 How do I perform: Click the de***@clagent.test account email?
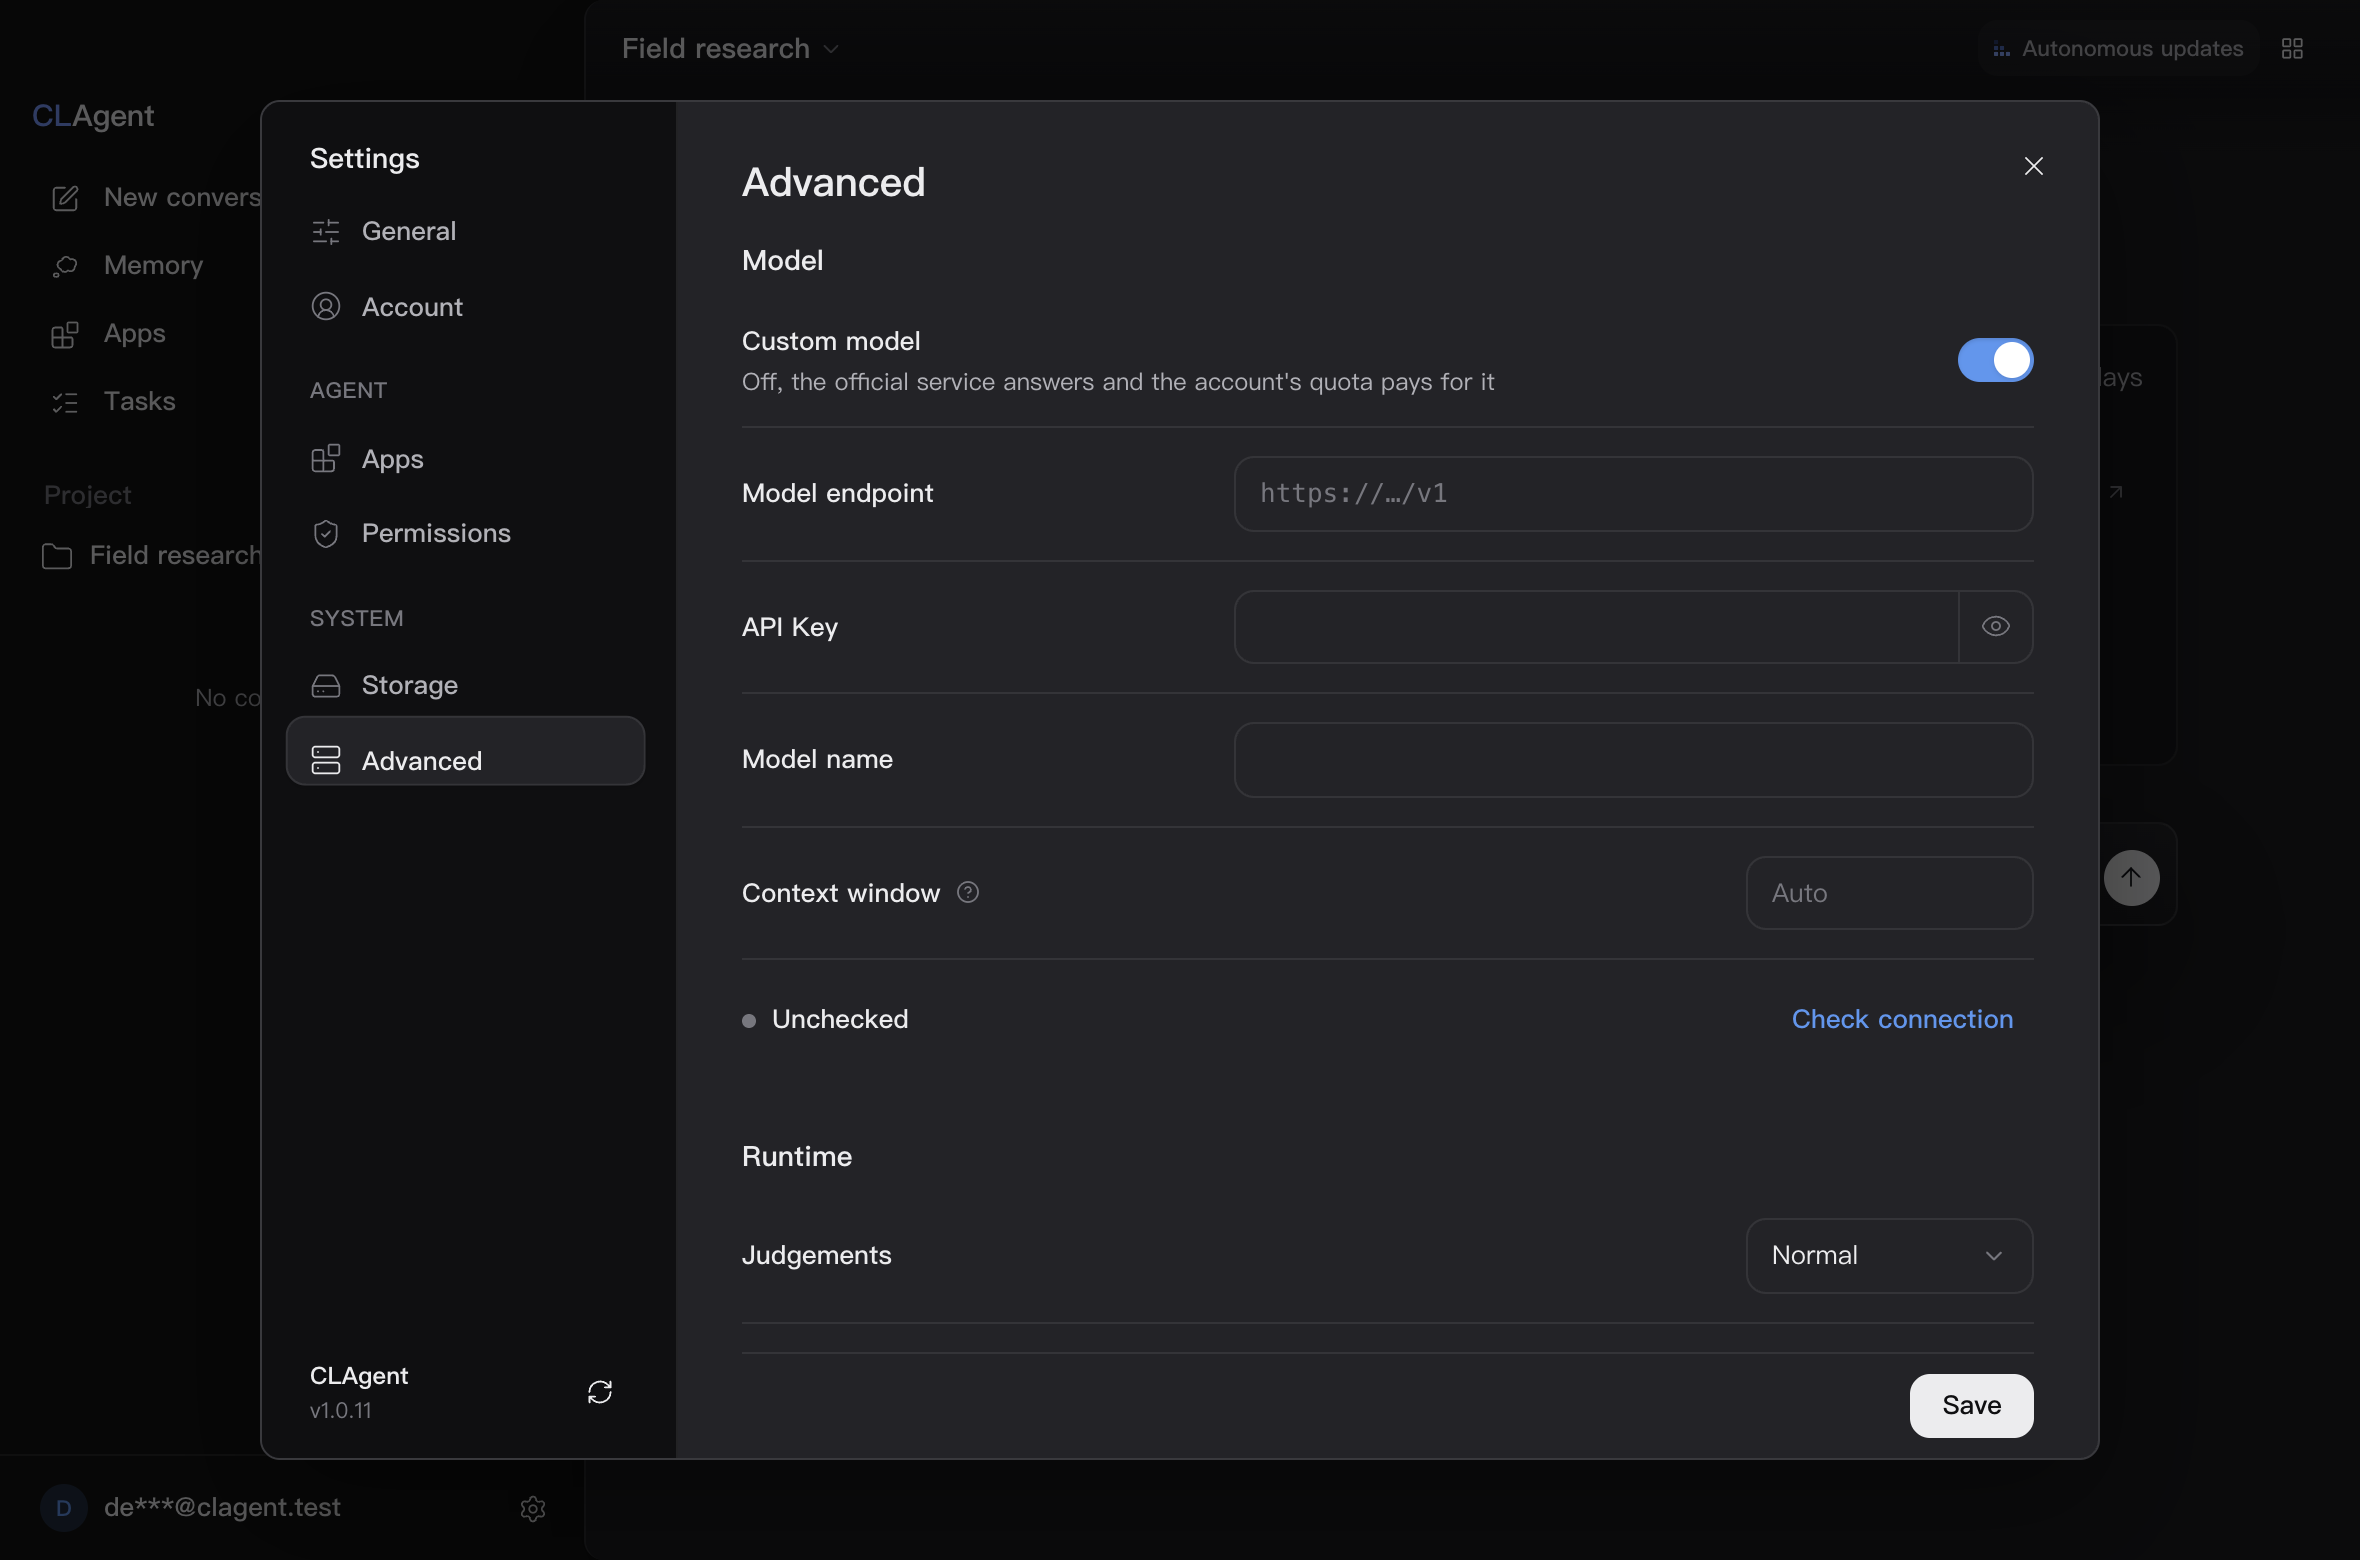coord(222,1507)
